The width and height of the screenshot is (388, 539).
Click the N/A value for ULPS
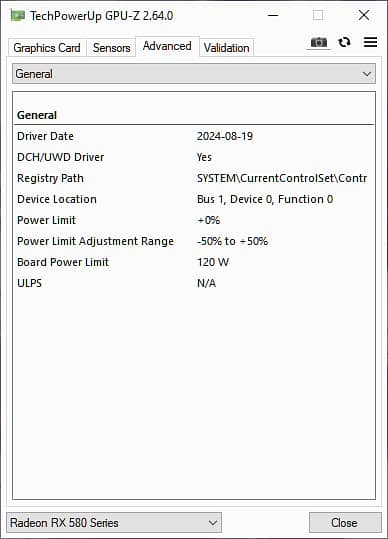tap(207, 283)
